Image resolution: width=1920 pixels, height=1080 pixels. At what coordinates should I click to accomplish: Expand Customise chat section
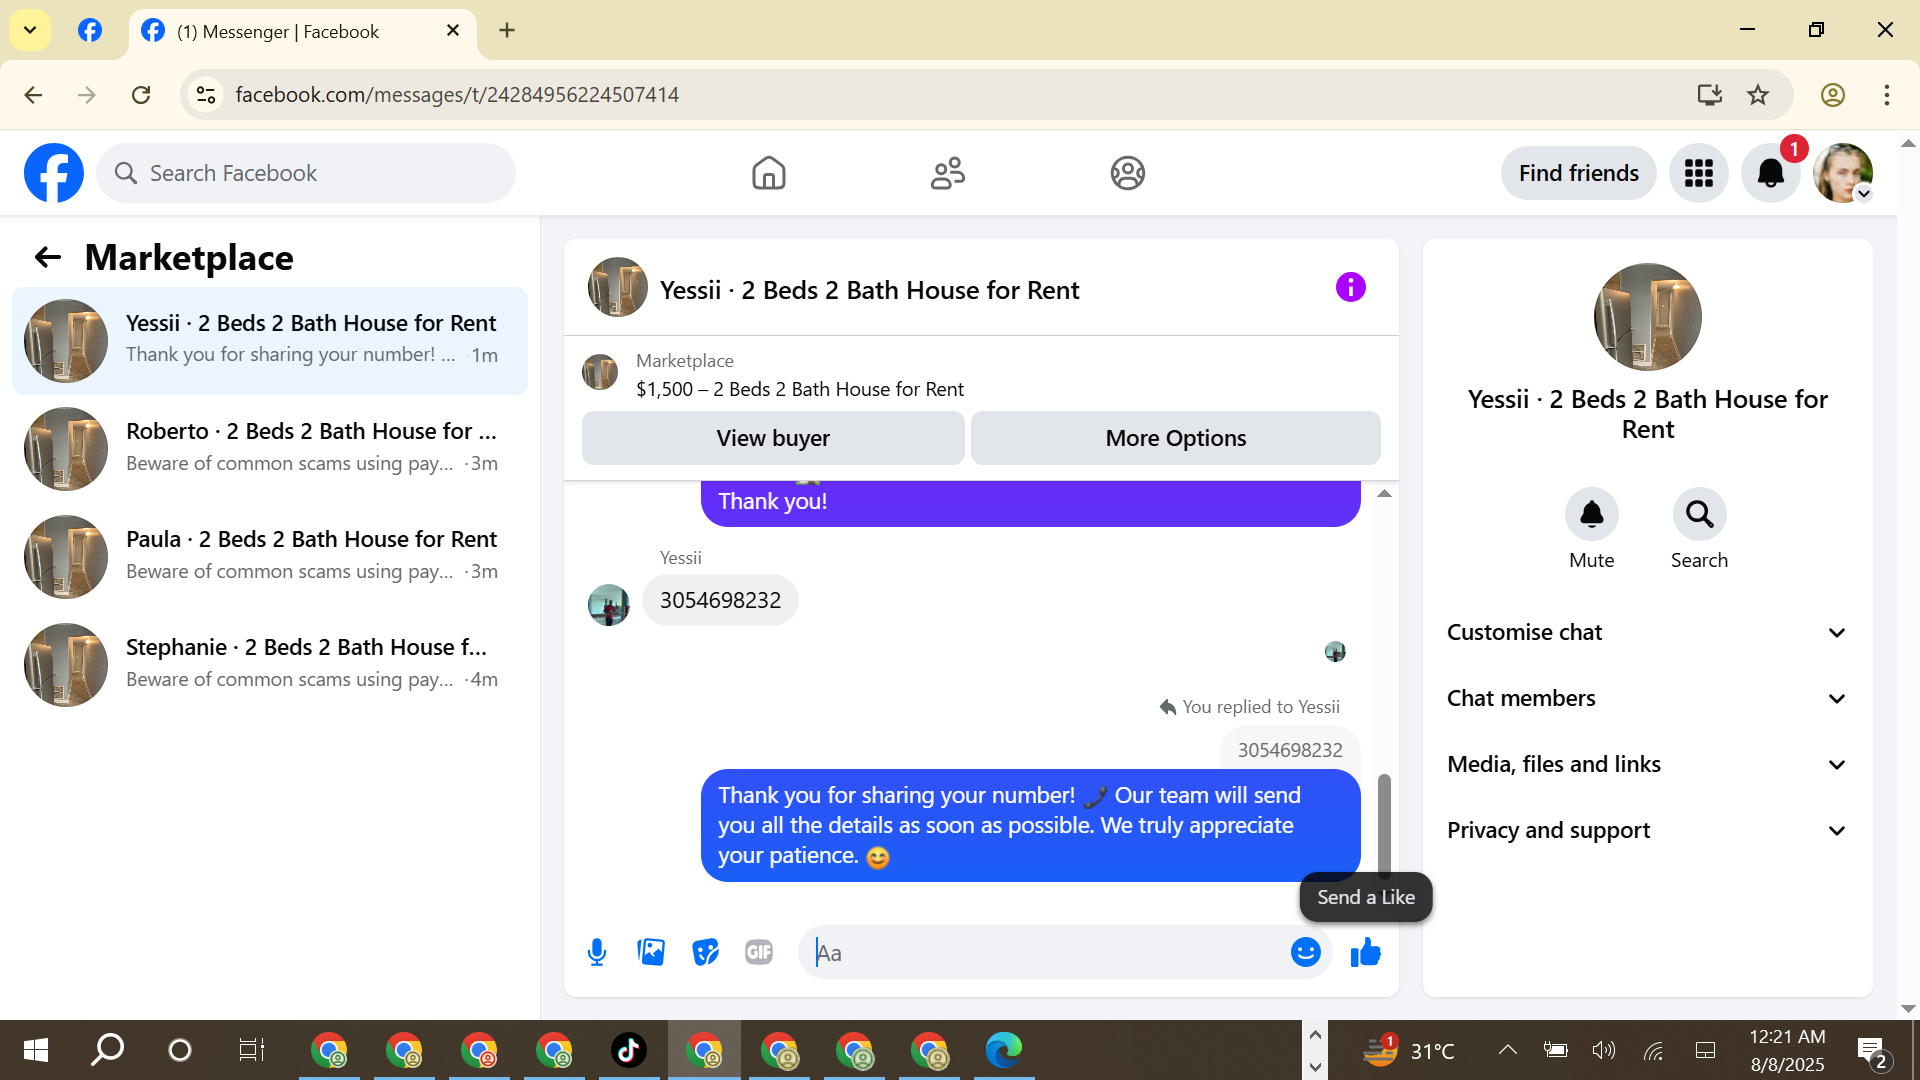point(1647,632)
